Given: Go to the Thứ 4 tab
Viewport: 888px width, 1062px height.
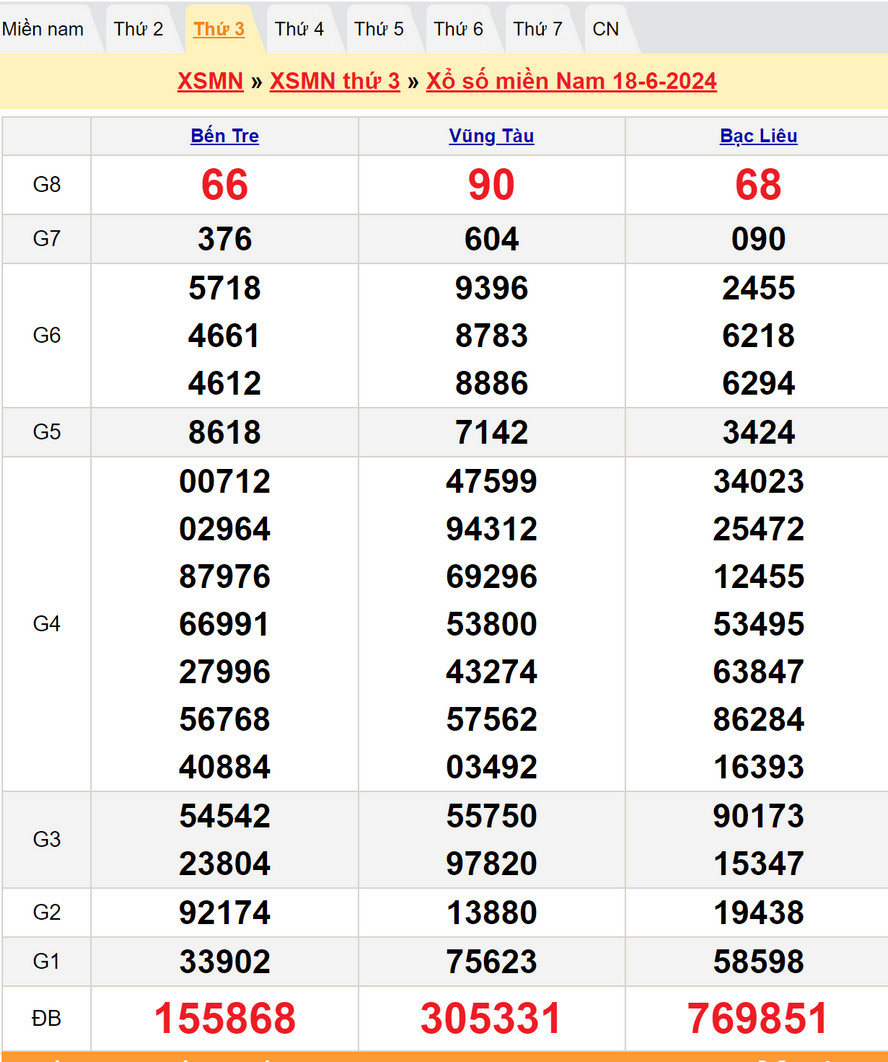Looking at the screenshot, I should click(299, 29).
